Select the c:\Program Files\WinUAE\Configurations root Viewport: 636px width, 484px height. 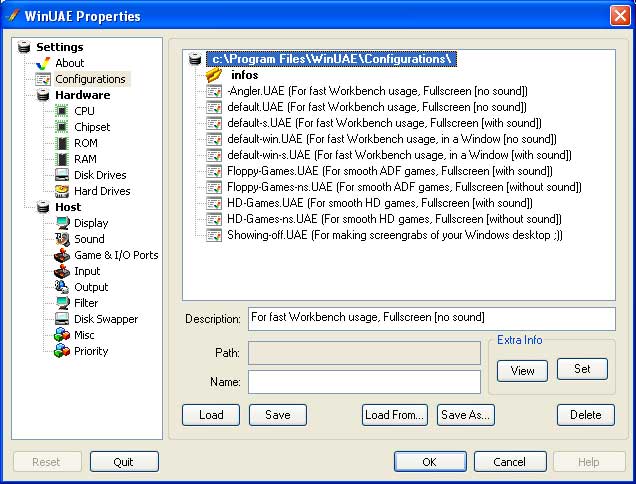(332, 59)
